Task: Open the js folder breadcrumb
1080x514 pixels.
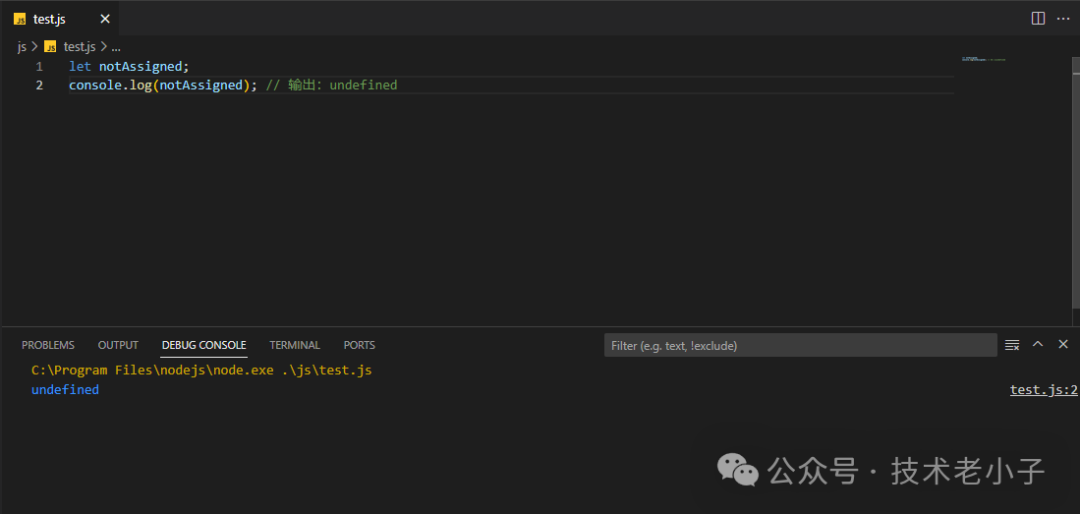Action: [x=22, y=46]
